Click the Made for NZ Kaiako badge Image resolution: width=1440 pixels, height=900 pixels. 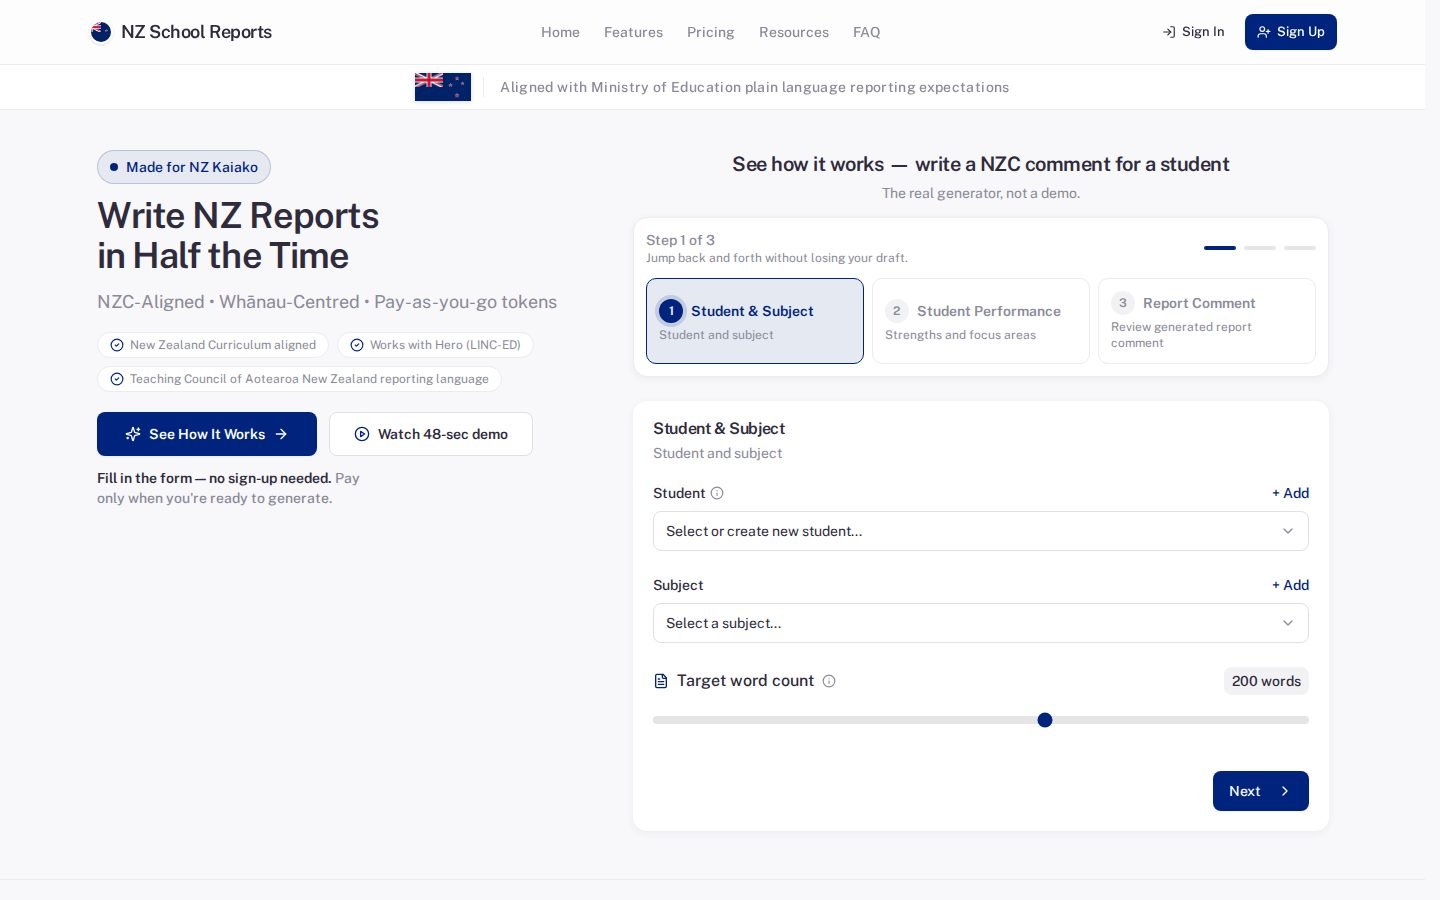184,167
